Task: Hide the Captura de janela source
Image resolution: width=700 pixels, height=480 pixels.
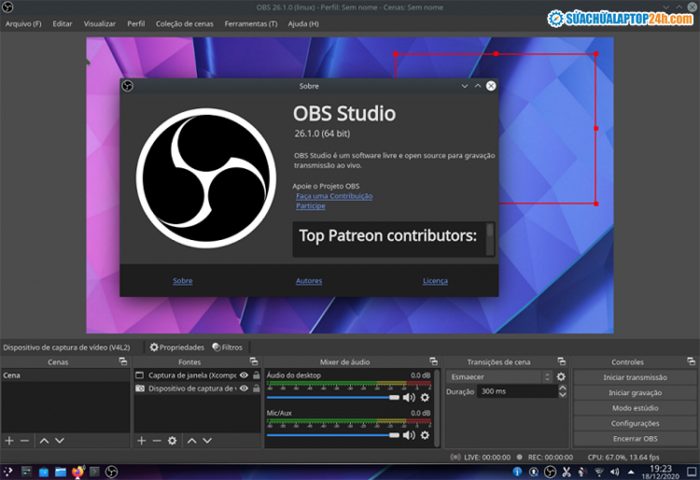Action: (243, 375)
